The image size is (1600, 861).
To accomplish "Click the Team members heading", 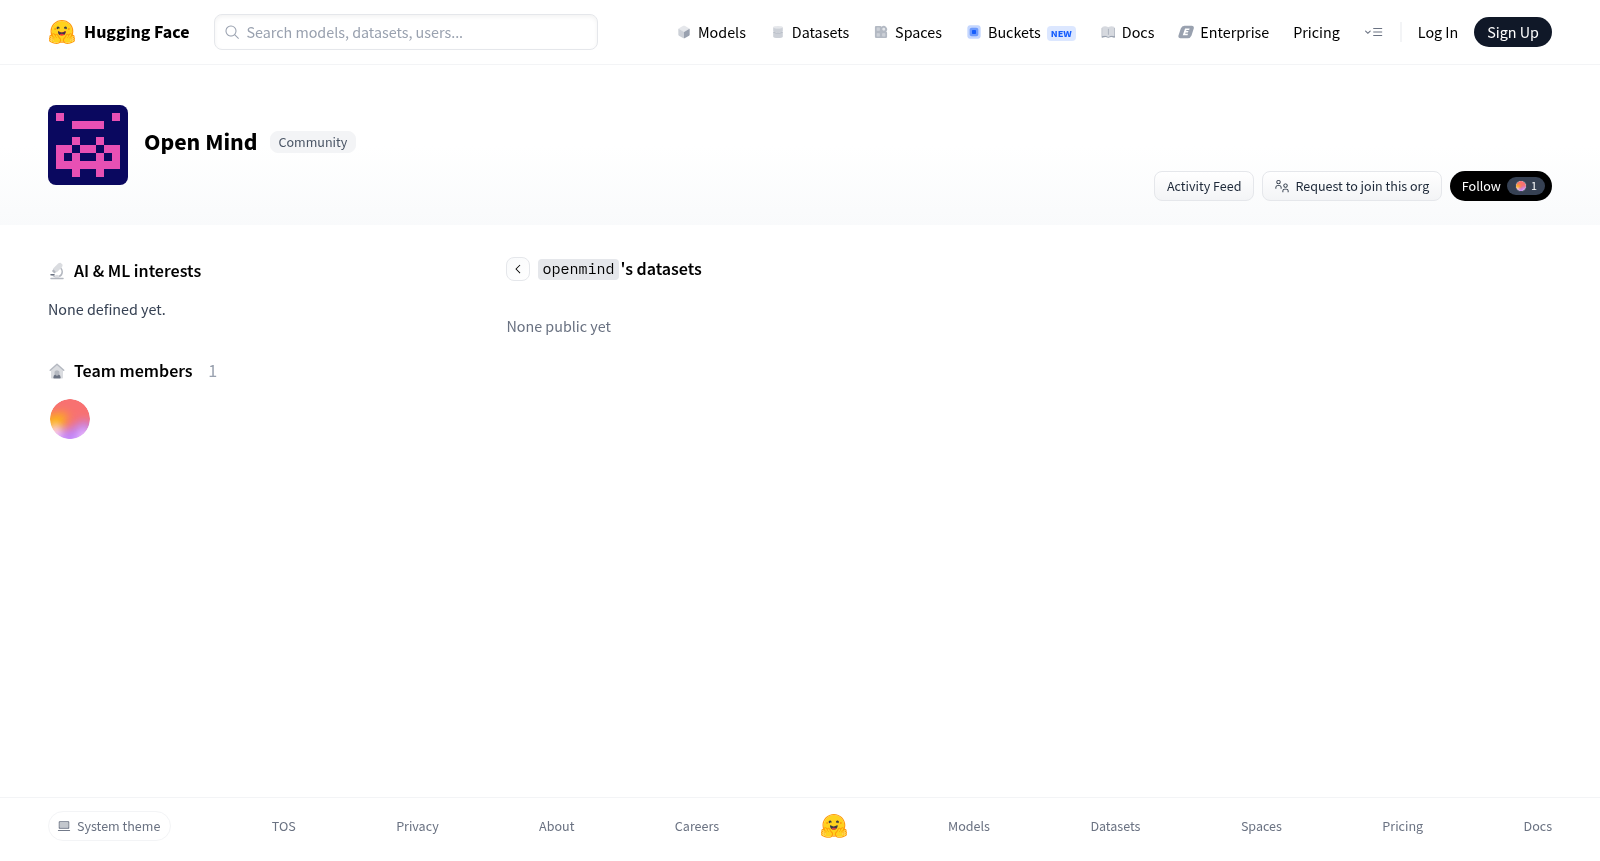I will click(x=133, y=371).
